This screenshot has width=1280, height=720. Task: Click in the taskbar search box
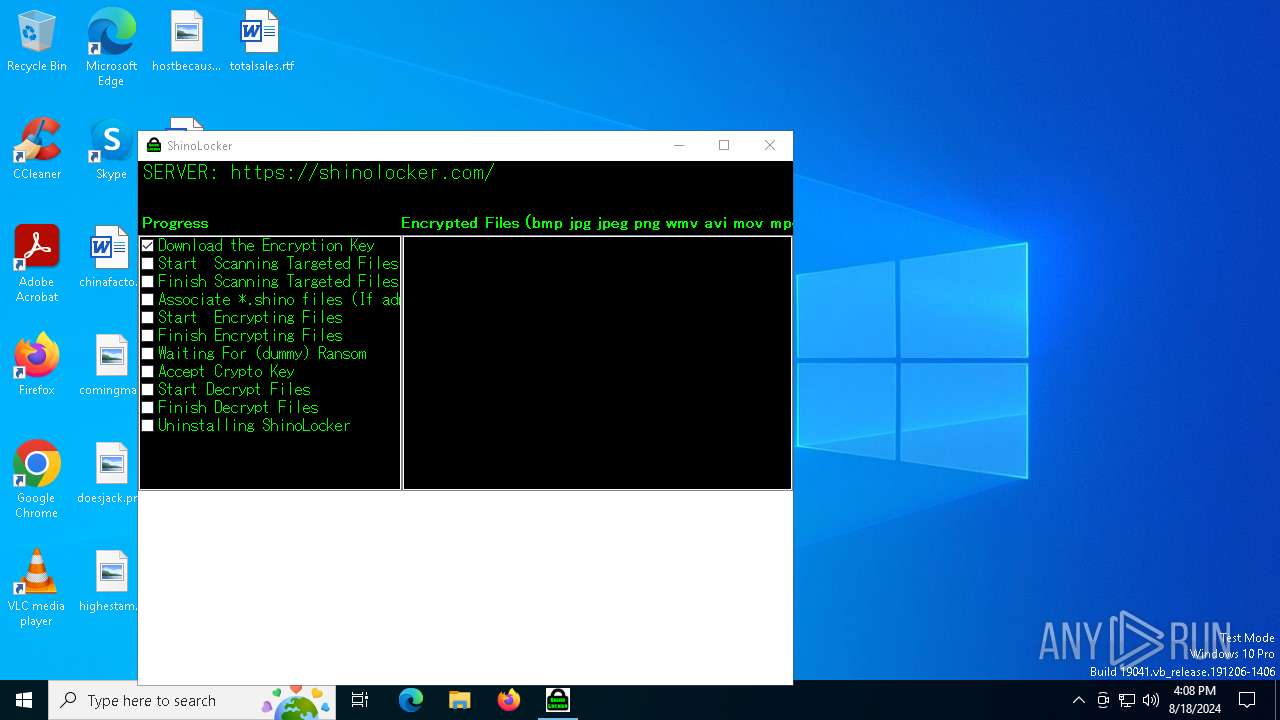190,700
